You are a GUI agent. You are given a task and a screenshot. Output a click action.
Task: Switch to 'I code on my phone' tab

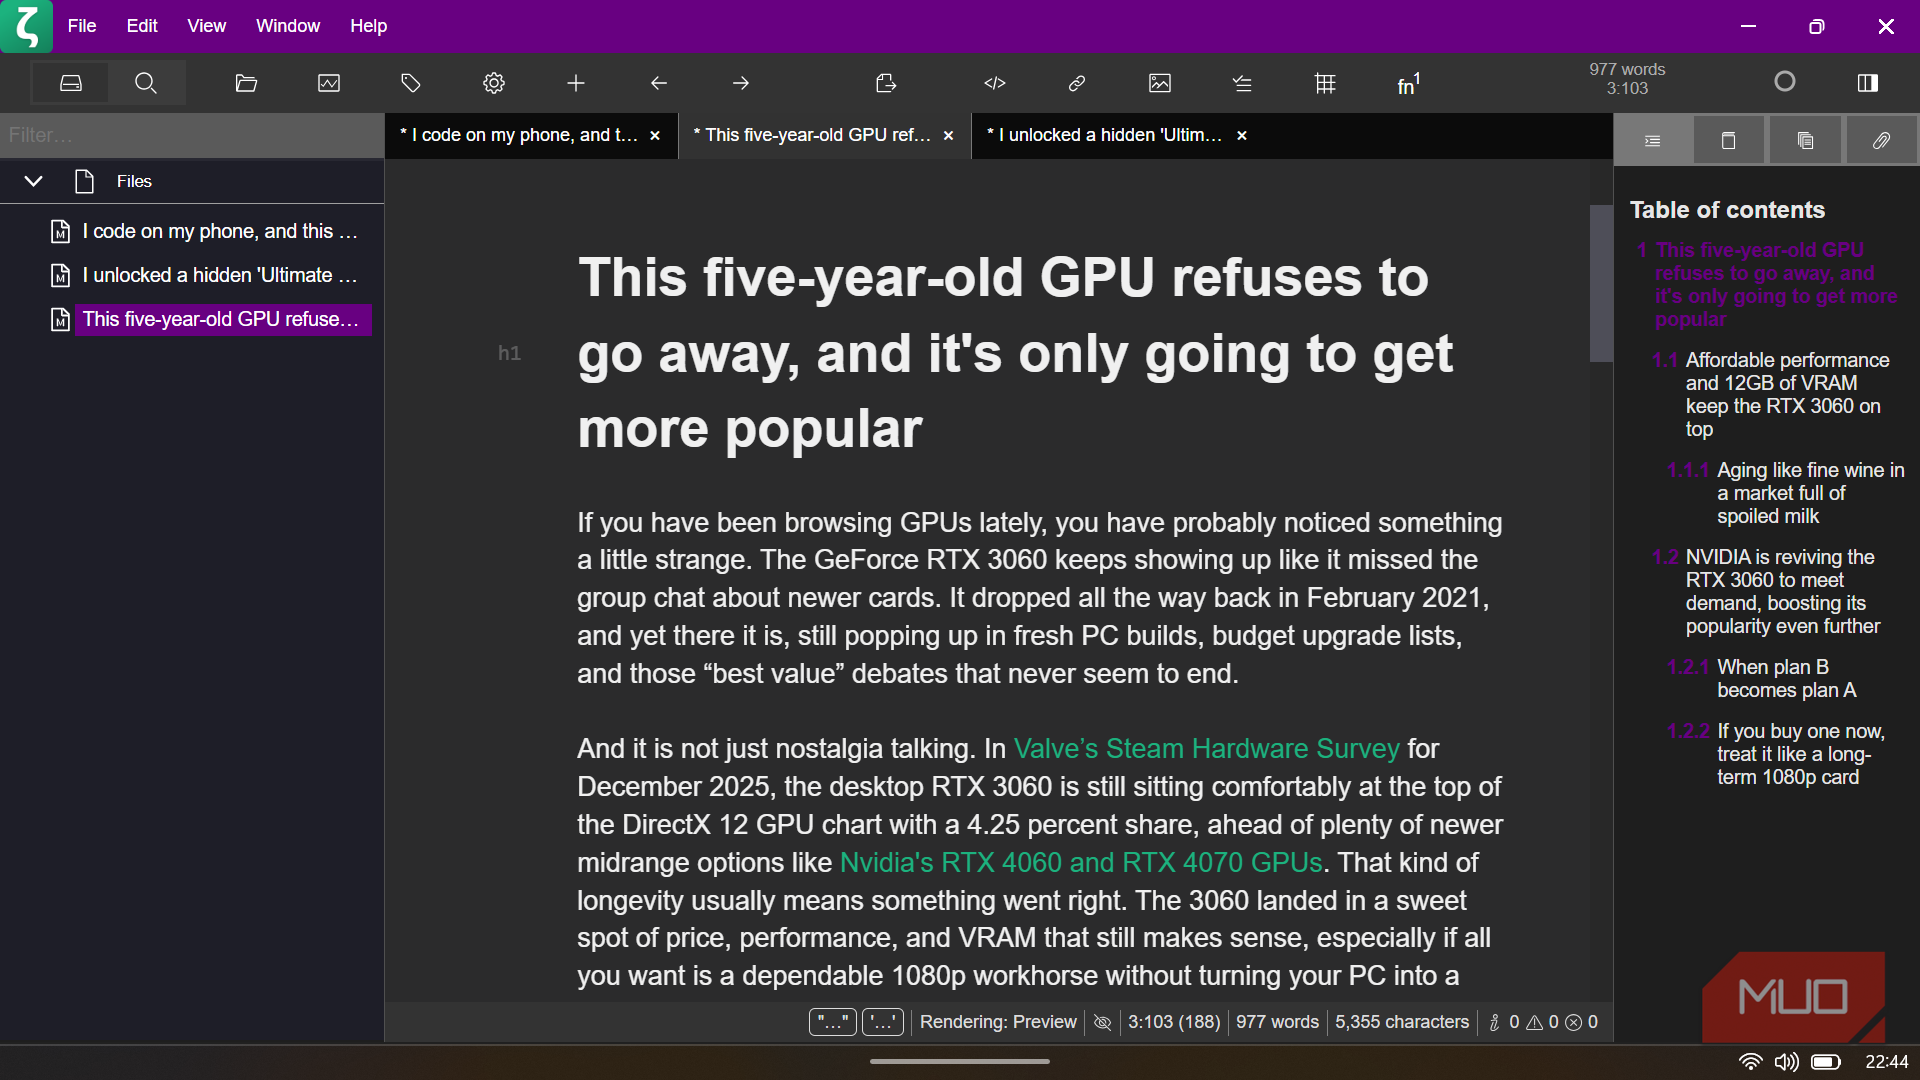tap(518, 135)
